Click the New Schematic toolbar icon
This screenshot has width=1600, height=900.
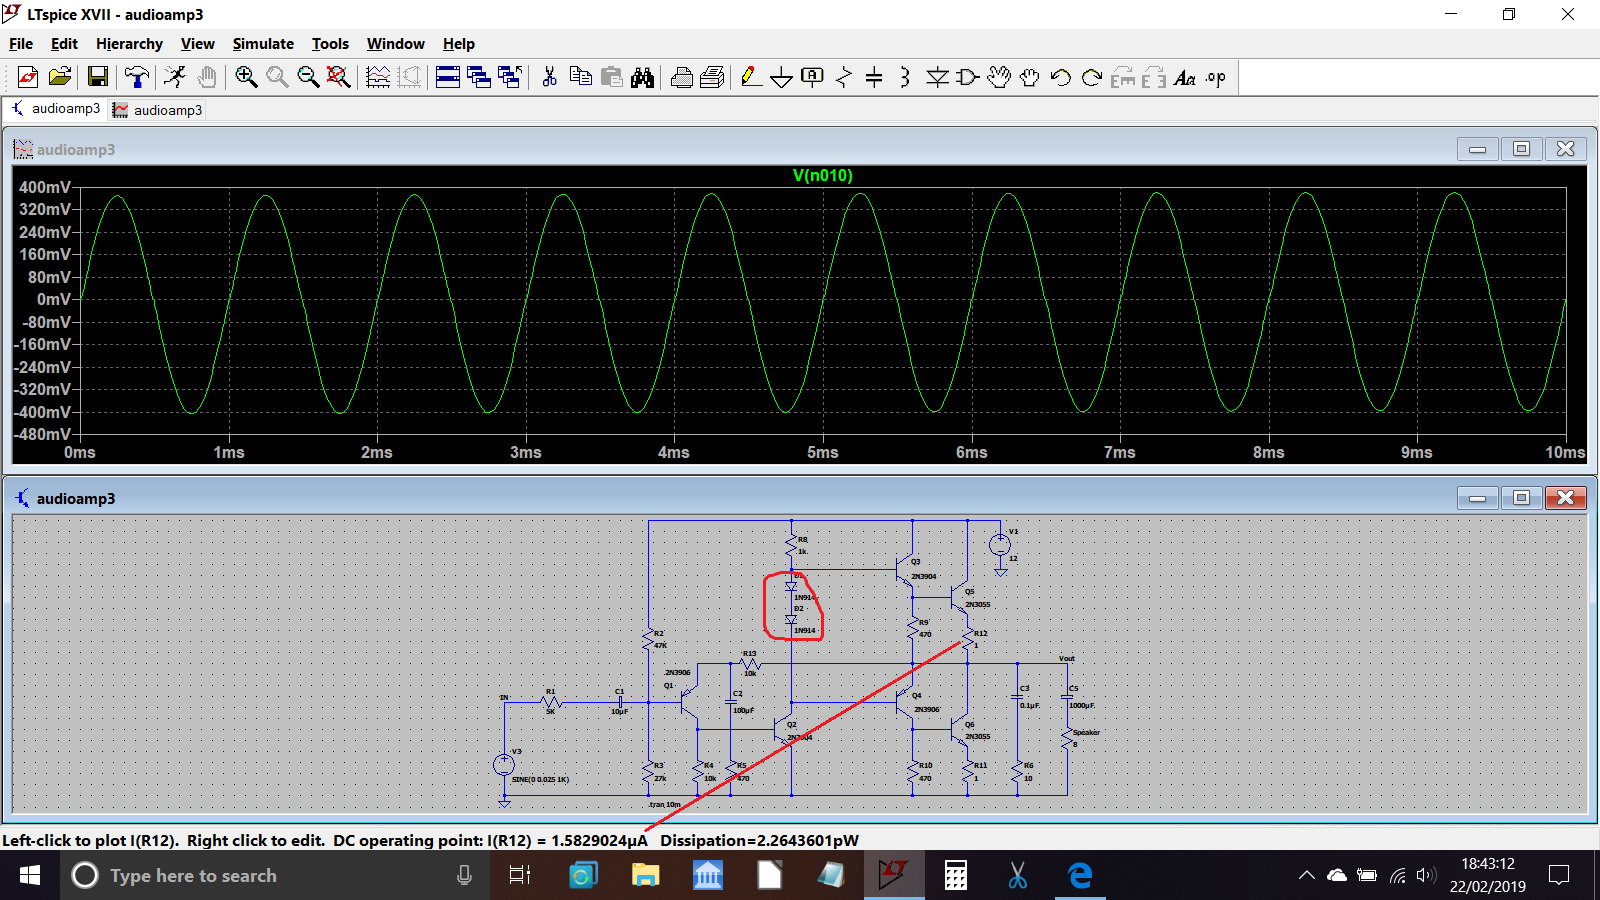[28, 77]
